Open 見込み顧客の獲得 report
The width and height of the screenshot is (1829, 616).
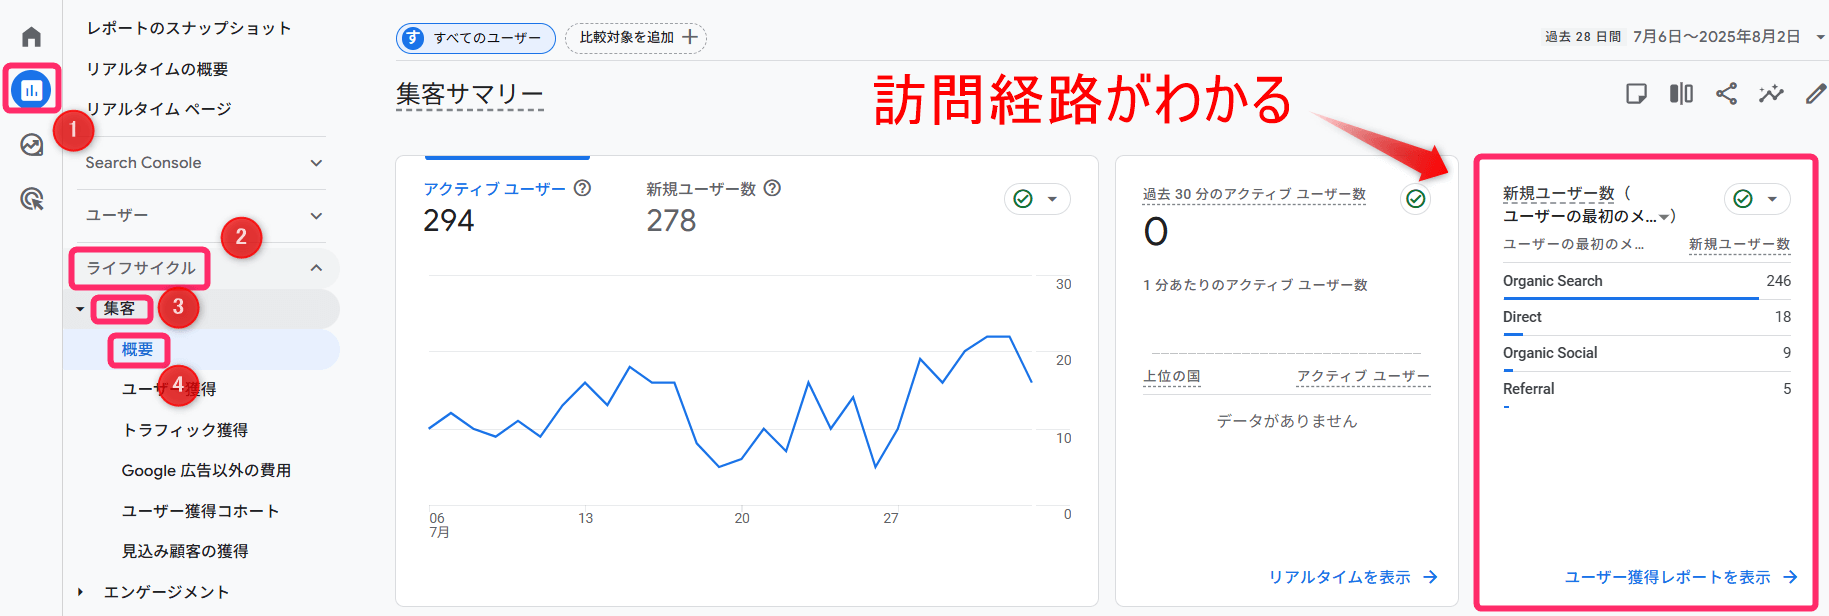pyautogui.click(x=185, y=551)
